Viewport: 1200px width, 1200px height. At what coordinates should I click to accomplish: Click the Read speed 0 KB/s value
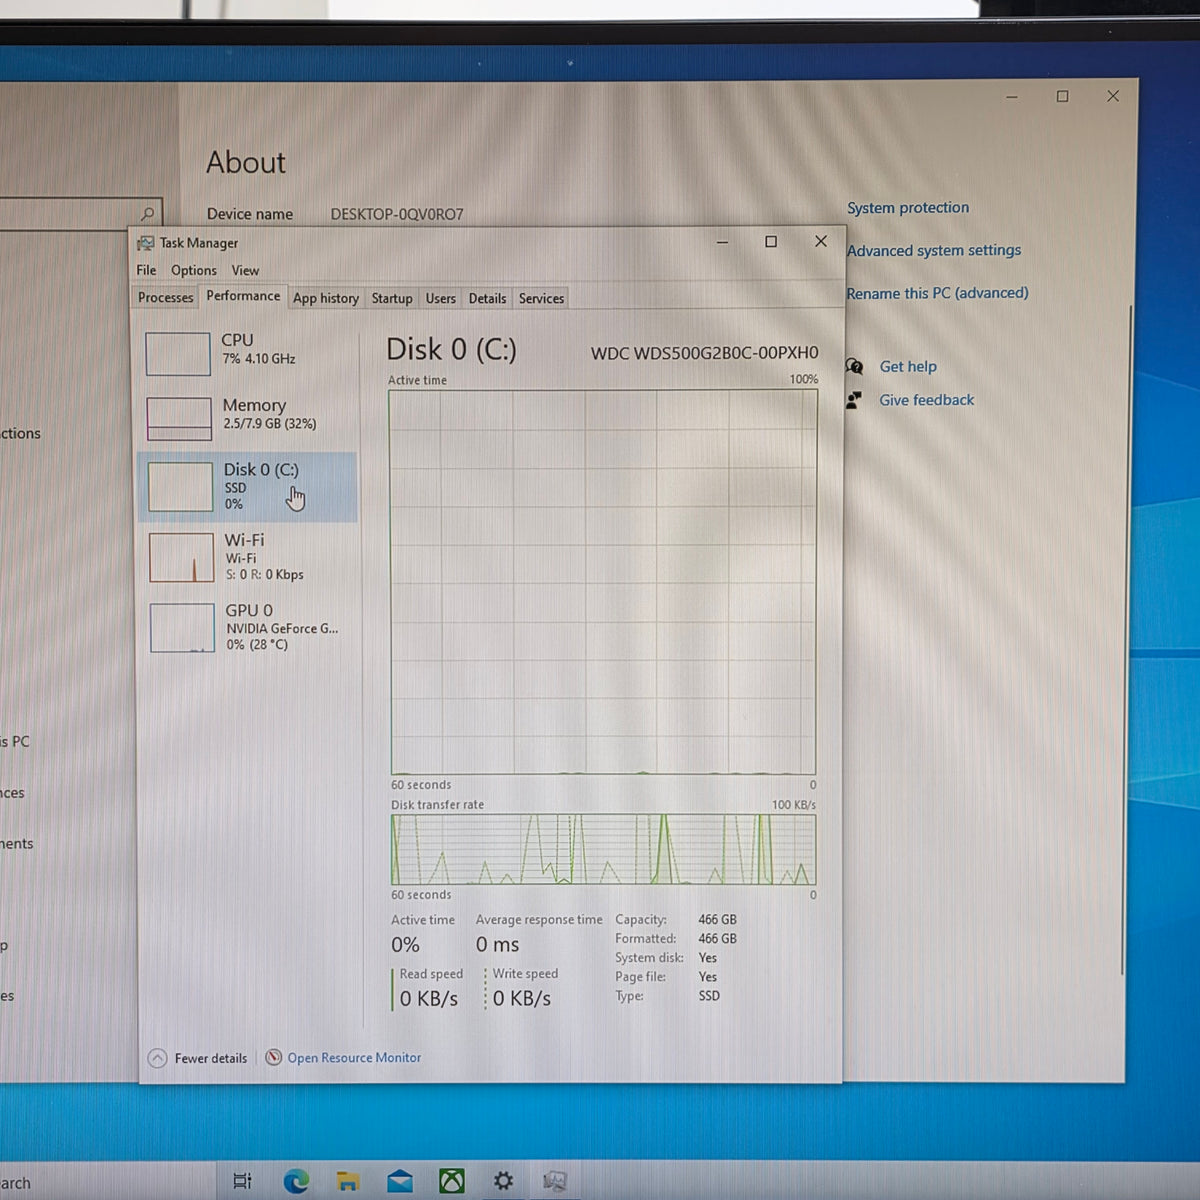tap(429, 998)
